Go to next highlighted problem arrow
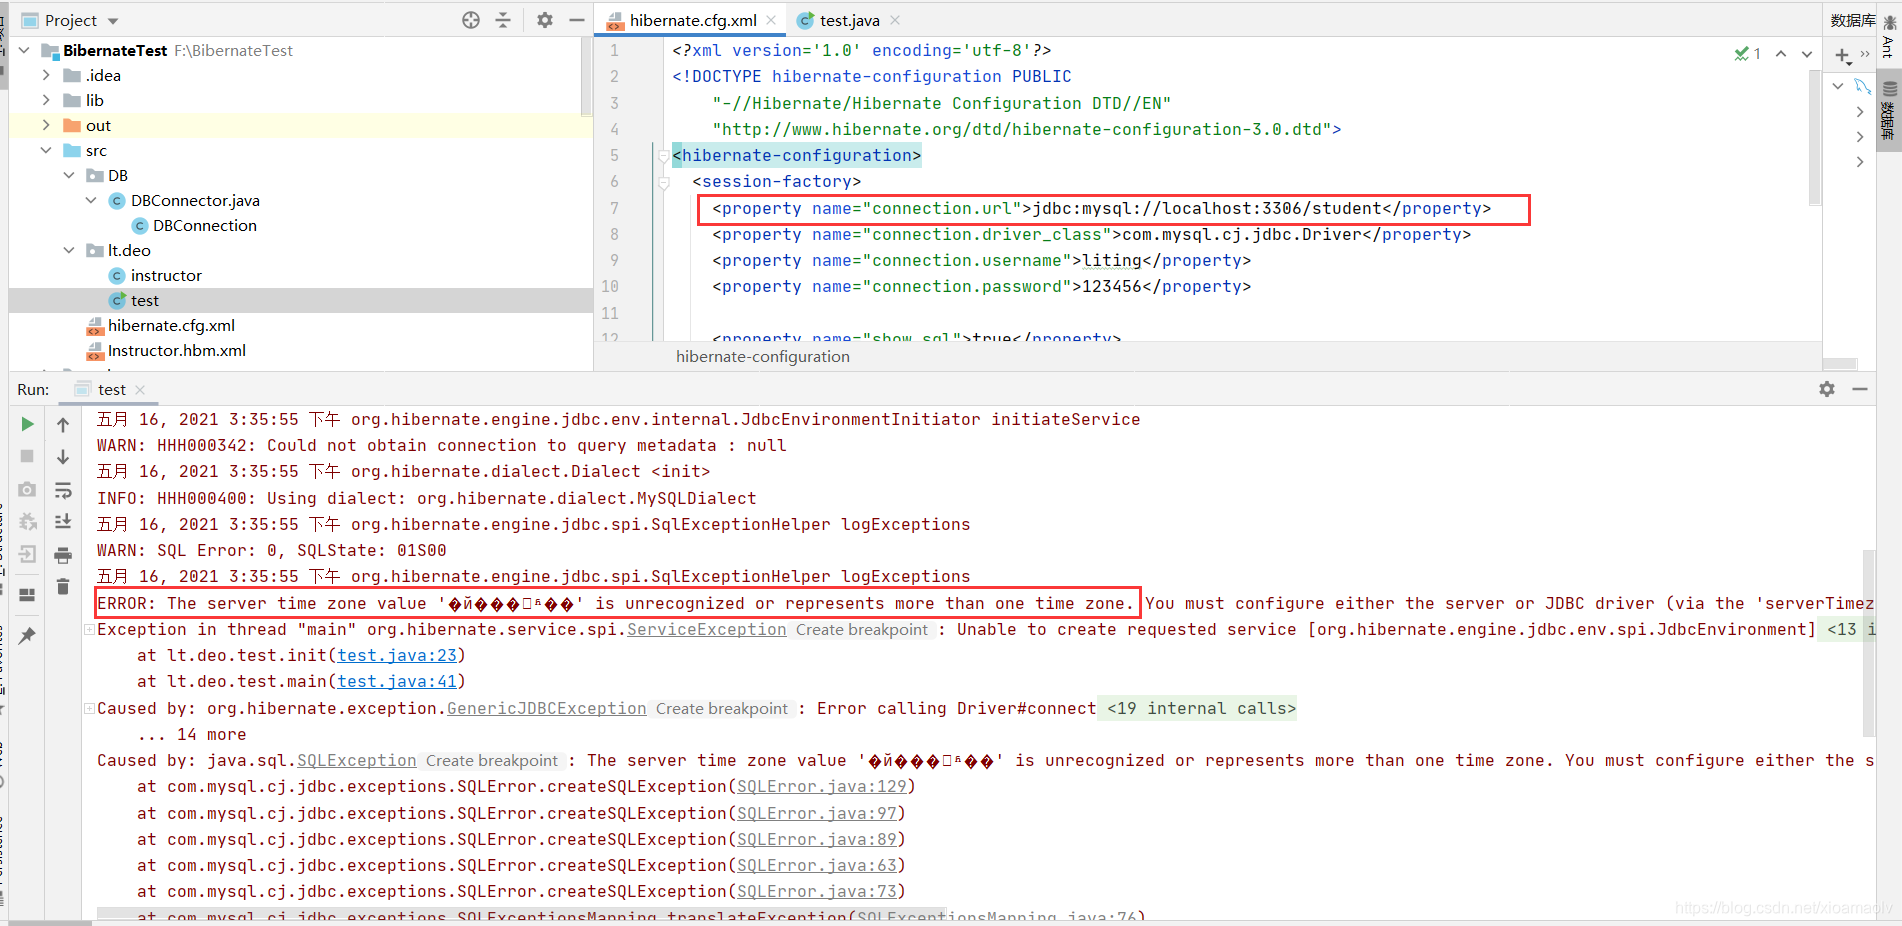This screenshot has width=1902, height=926. [1807, 54]
